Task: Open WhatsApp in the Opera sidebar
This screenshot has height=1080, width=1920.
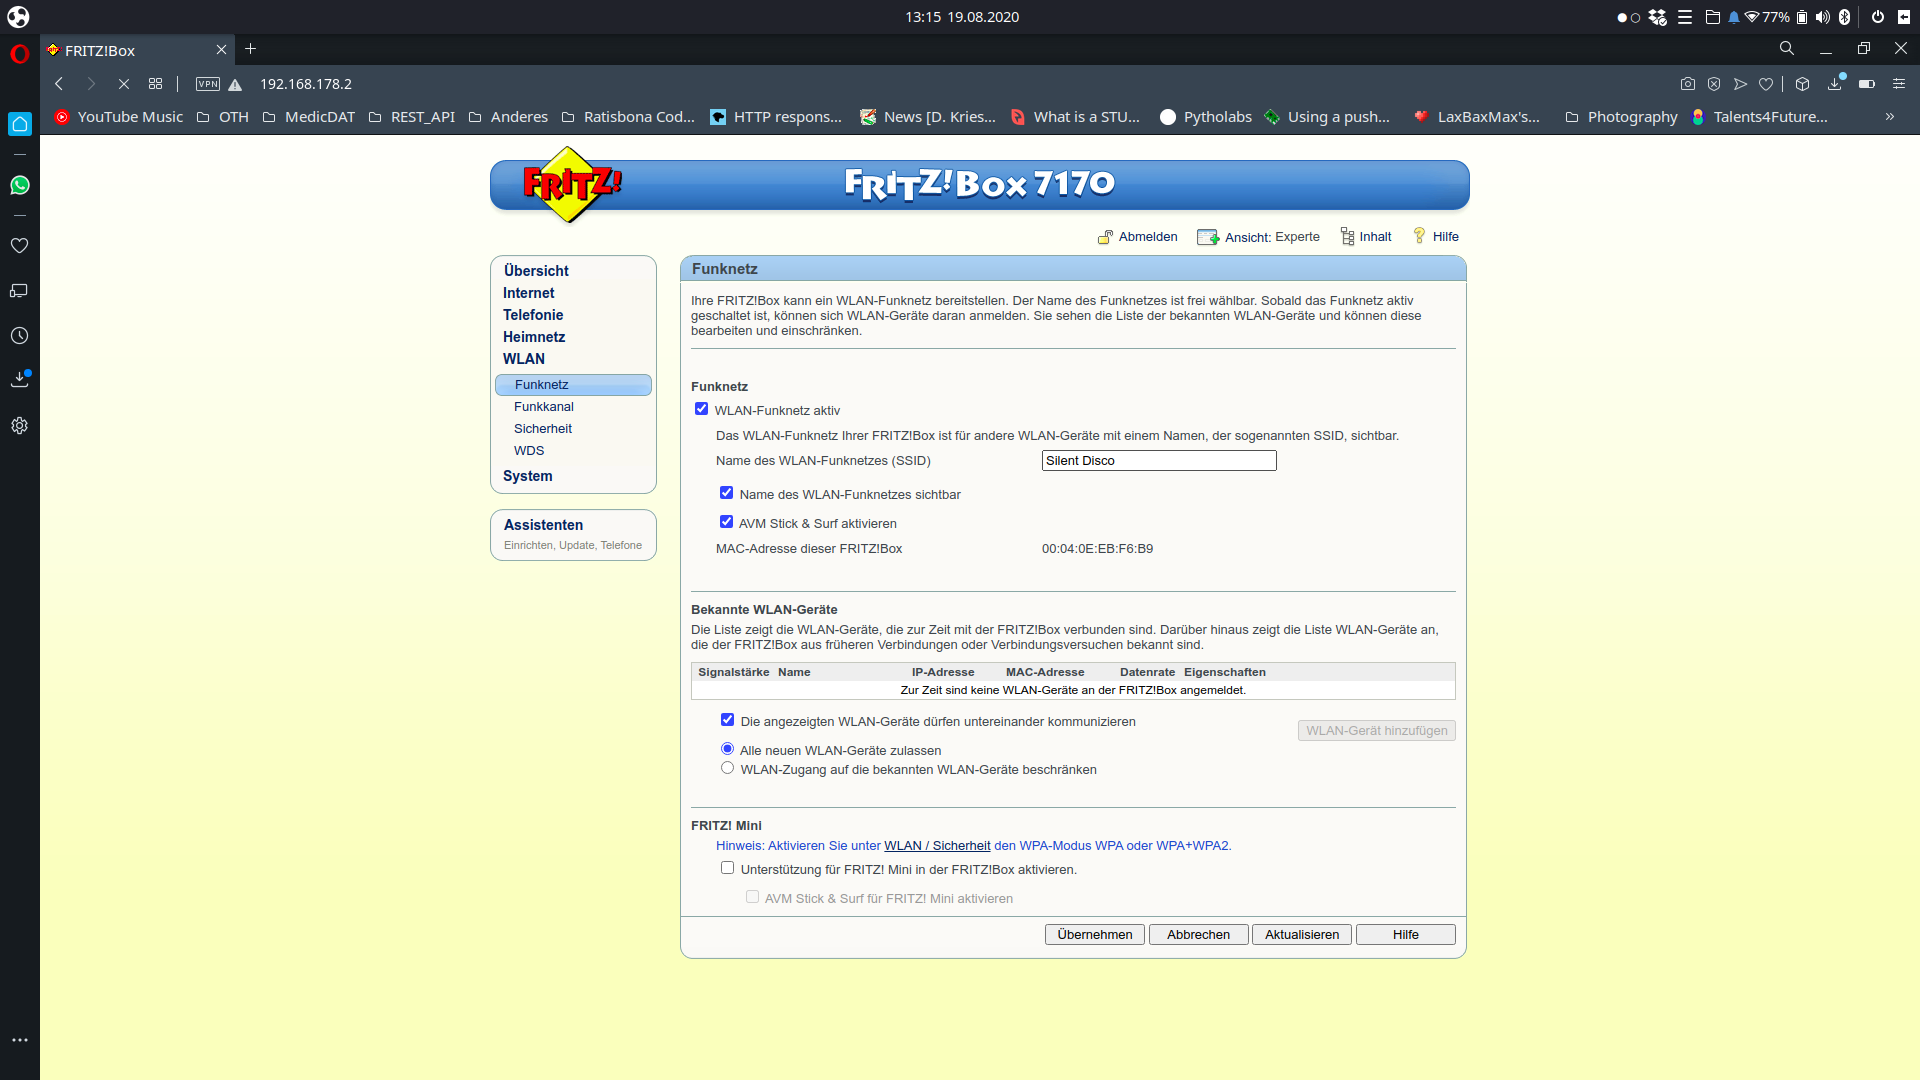Action: pos(20,185)
